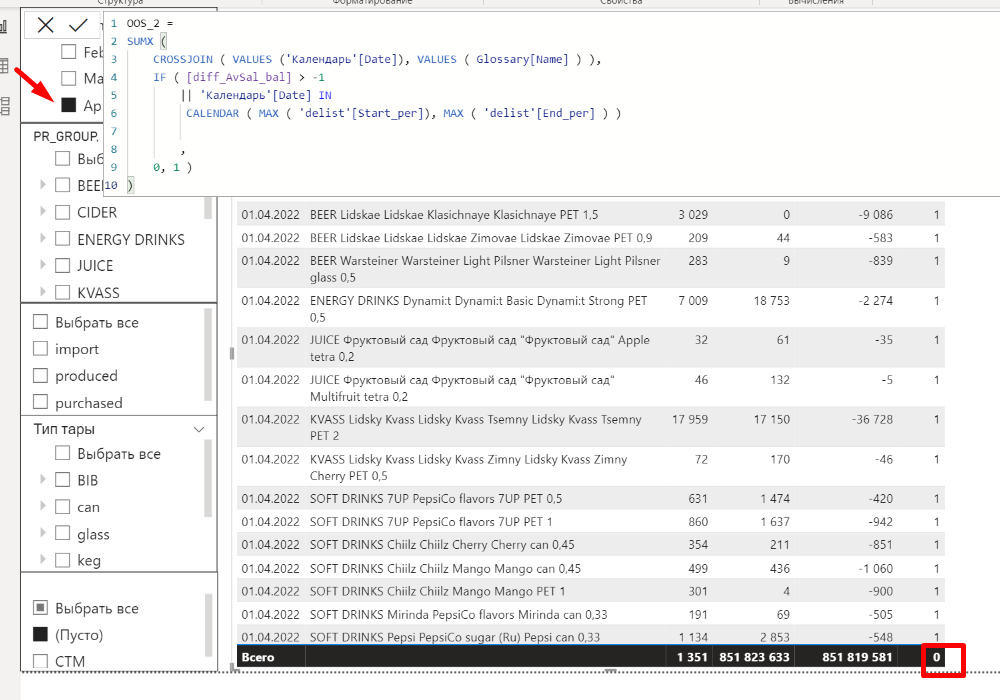
Task: Check the BEER group checkbox
Action: point(62,185)
